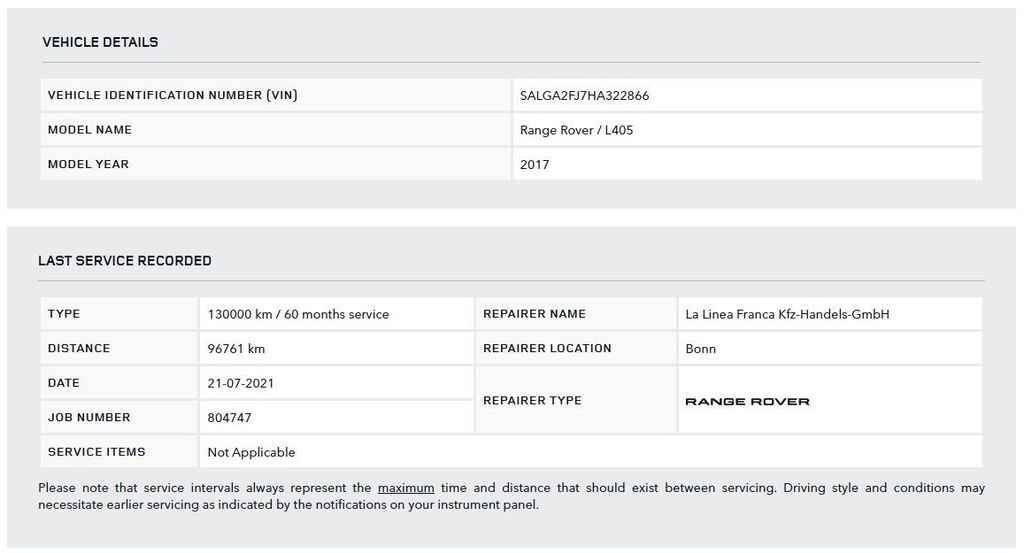Image resolution: width=1024 pixels, height=553 pixels.
Task: Click the Model Name label
Action: 90,130
